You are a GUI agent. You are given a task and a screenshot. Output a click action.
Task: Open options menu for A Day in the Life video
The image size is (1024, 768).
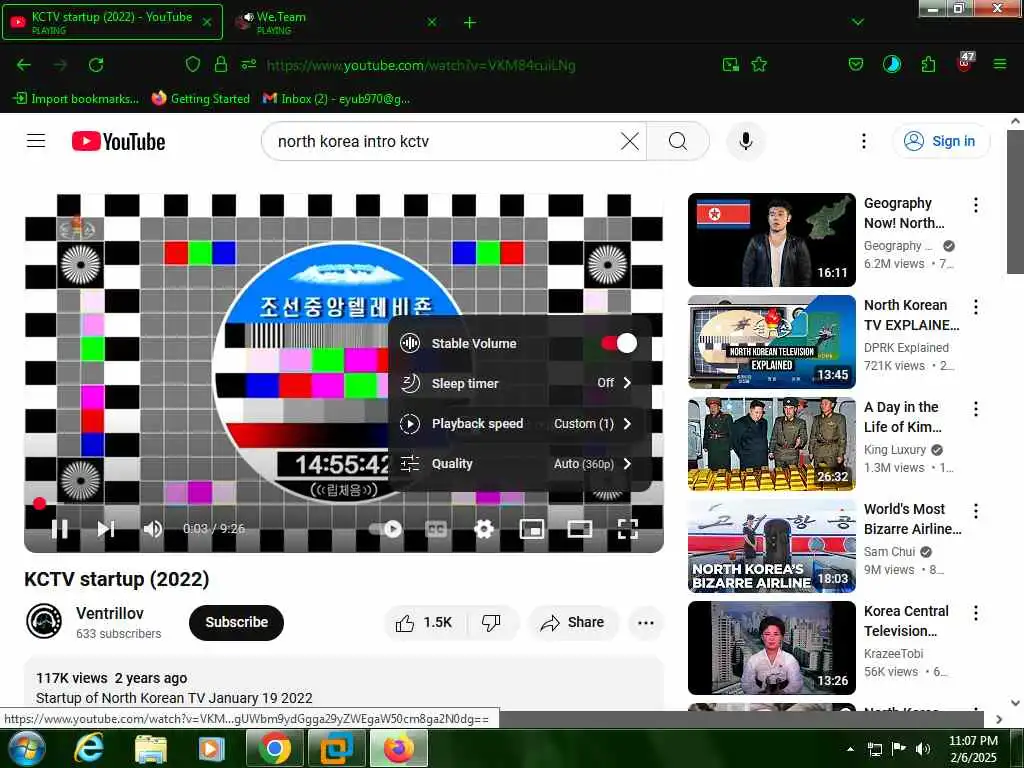point(976,409)
